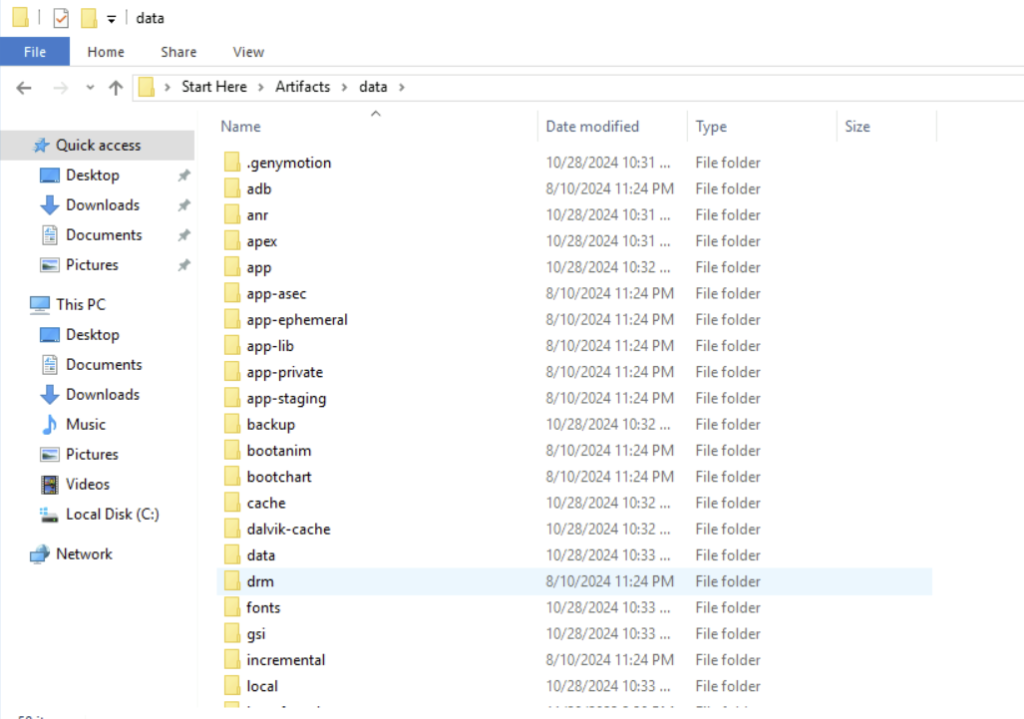Click the Up one level arrow

115,87
